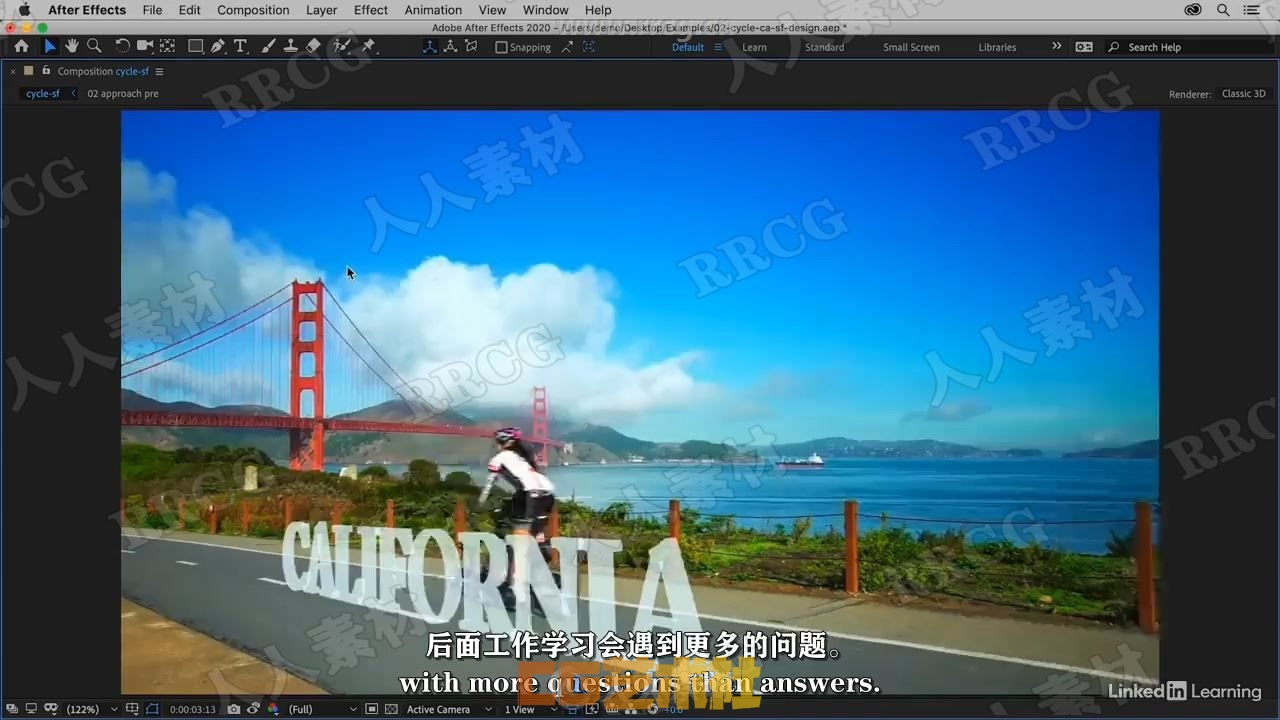Click the Home icon in the toolbar
The height and width of the screenshot is (720, 1280).
pos(21,46)
